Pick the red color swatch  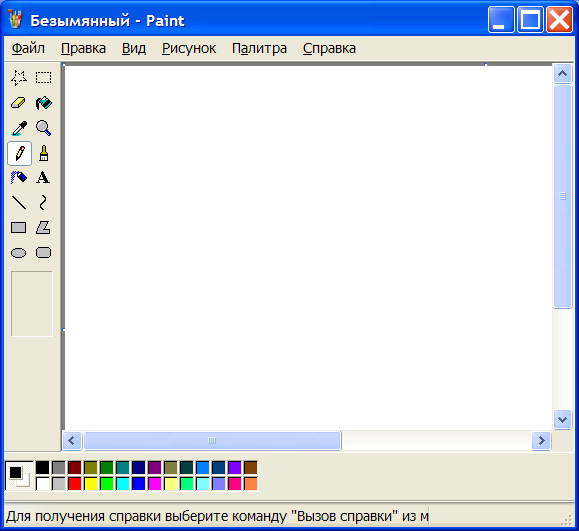(75, 484)
